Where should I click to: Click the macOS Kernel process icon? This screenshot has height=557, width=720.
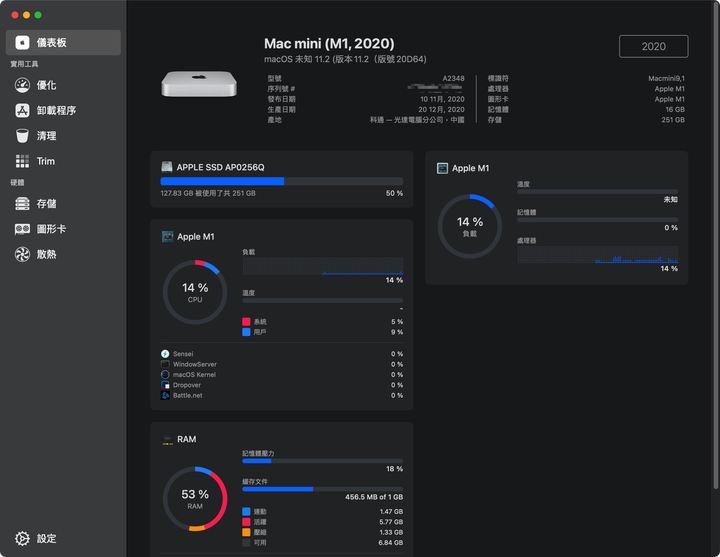(165, 375)
